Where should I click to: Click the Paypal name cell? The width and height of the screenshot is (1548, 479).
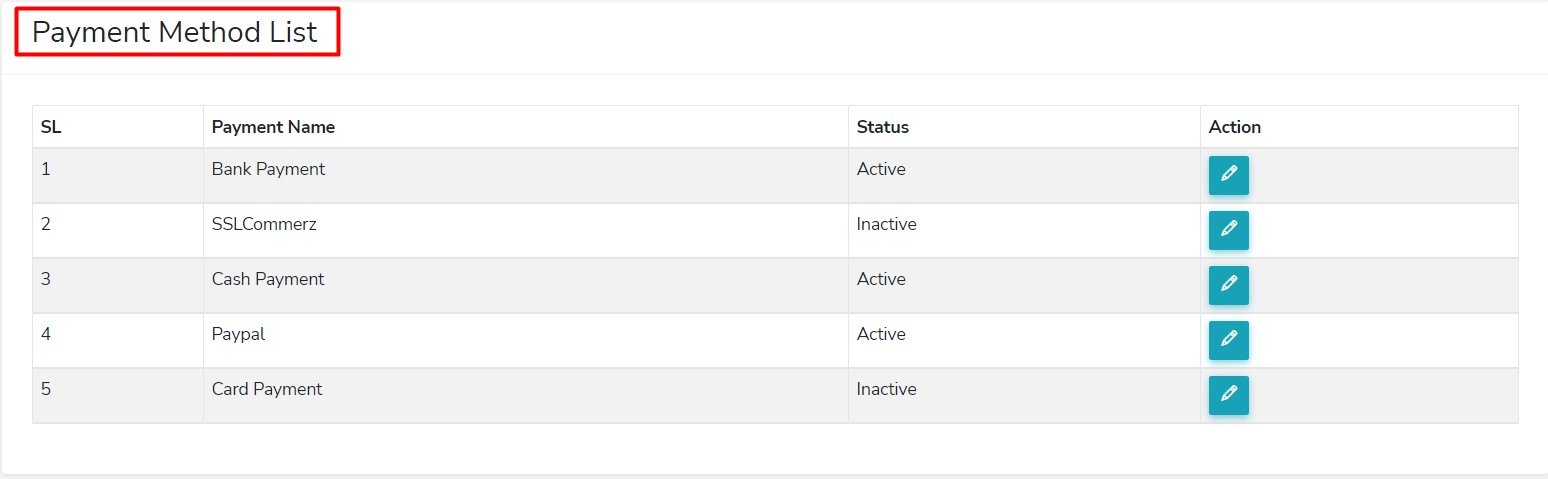coord(238,334)
